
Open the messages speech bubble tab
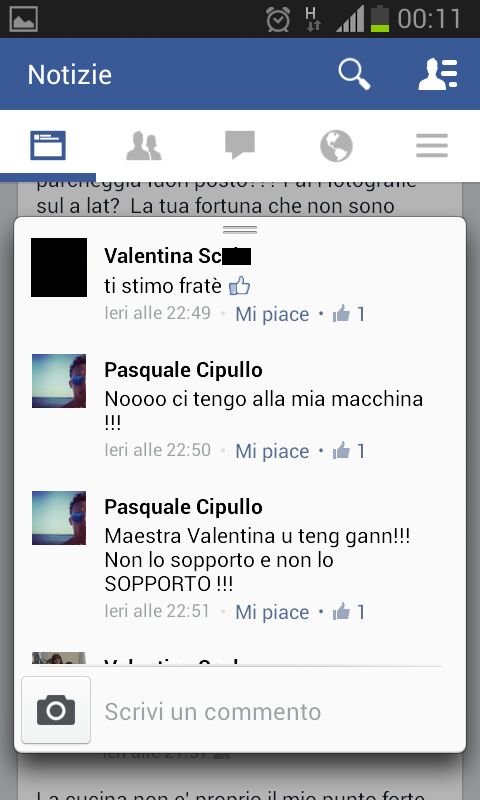240,145
